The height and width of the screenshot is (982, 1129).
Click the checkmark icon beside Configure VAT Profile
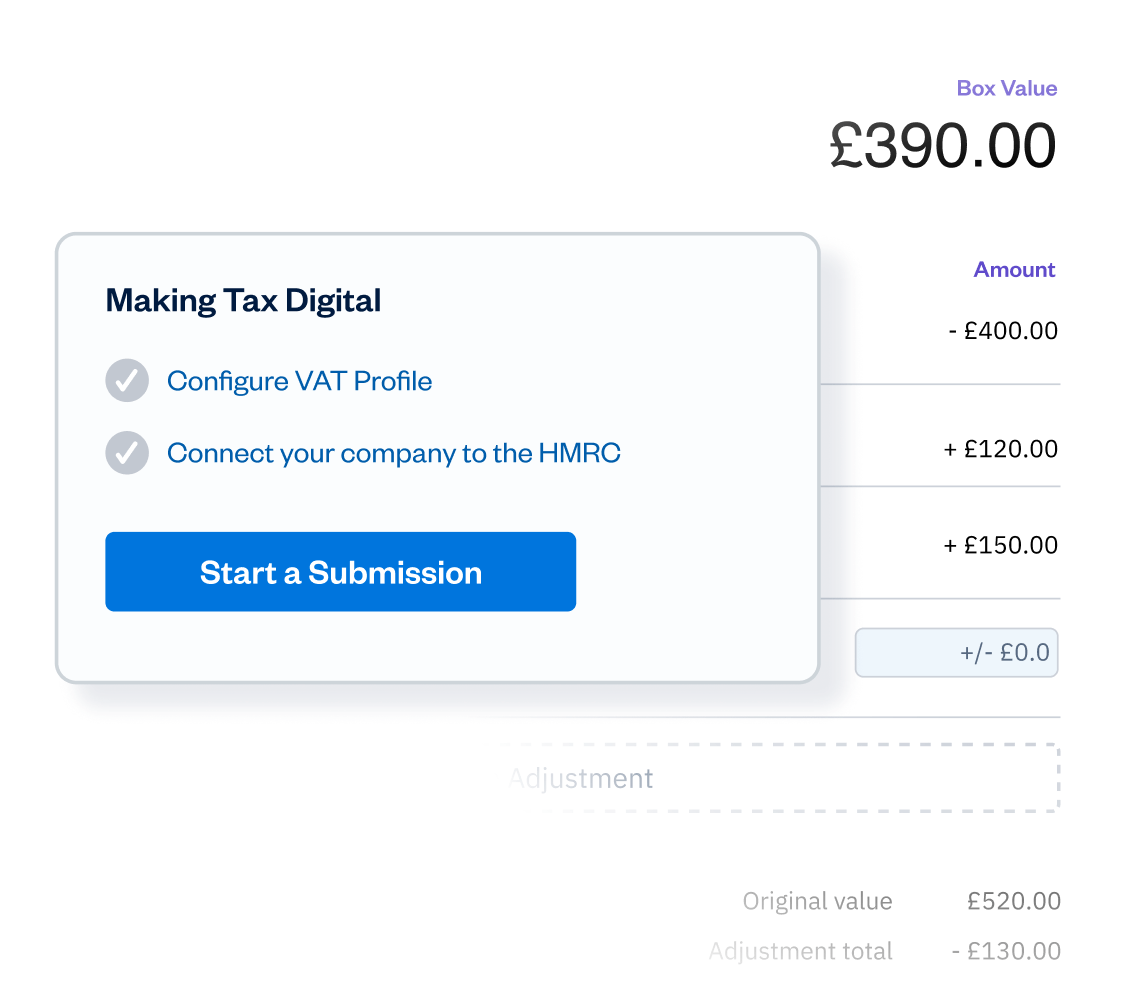pos(127,381)
